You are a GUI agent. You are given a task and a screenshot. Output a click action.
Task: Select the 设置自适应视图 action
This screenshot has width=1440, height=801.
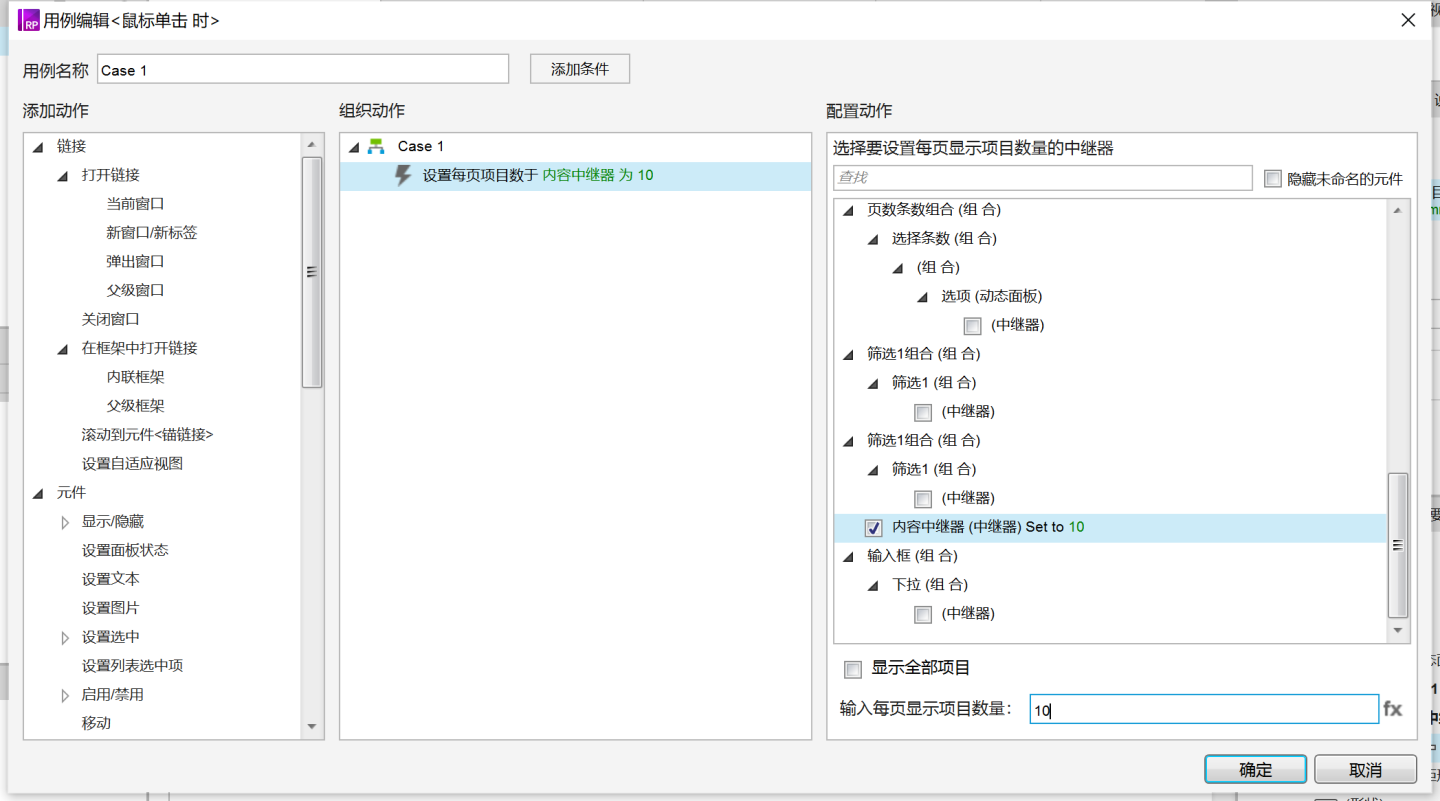click(132, 465)
